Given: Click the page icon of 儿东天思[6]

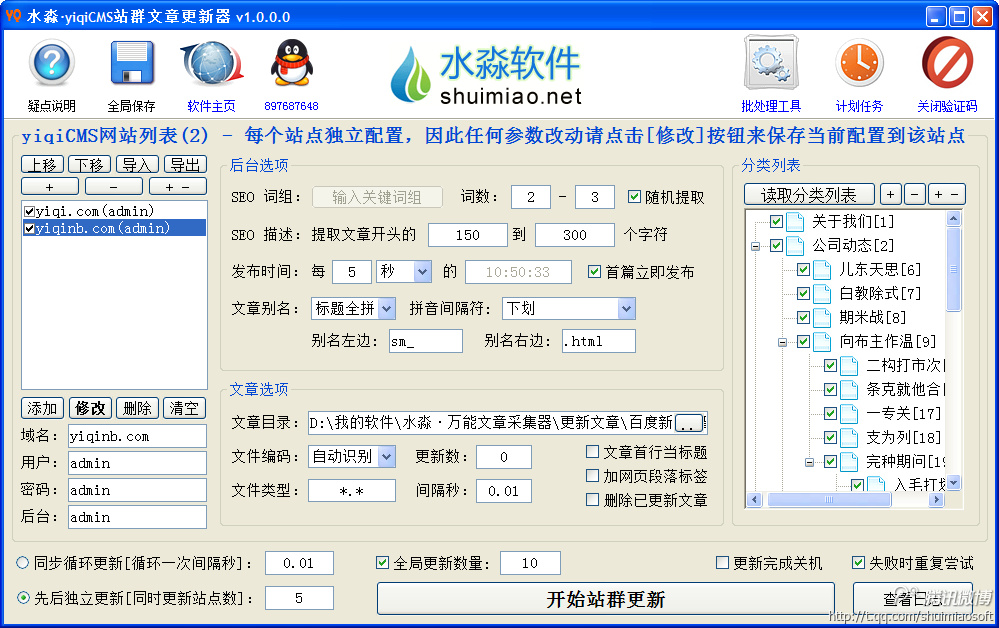Looking at the screenshot, I should (x=822, y=269).
